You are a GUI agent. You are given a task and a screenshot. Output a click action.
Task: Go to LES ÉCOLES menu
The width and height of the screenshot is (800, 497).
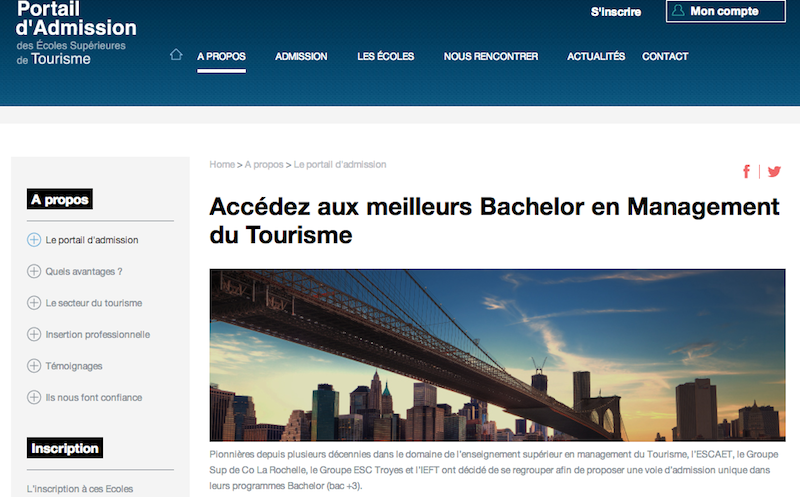click(385, 57)
